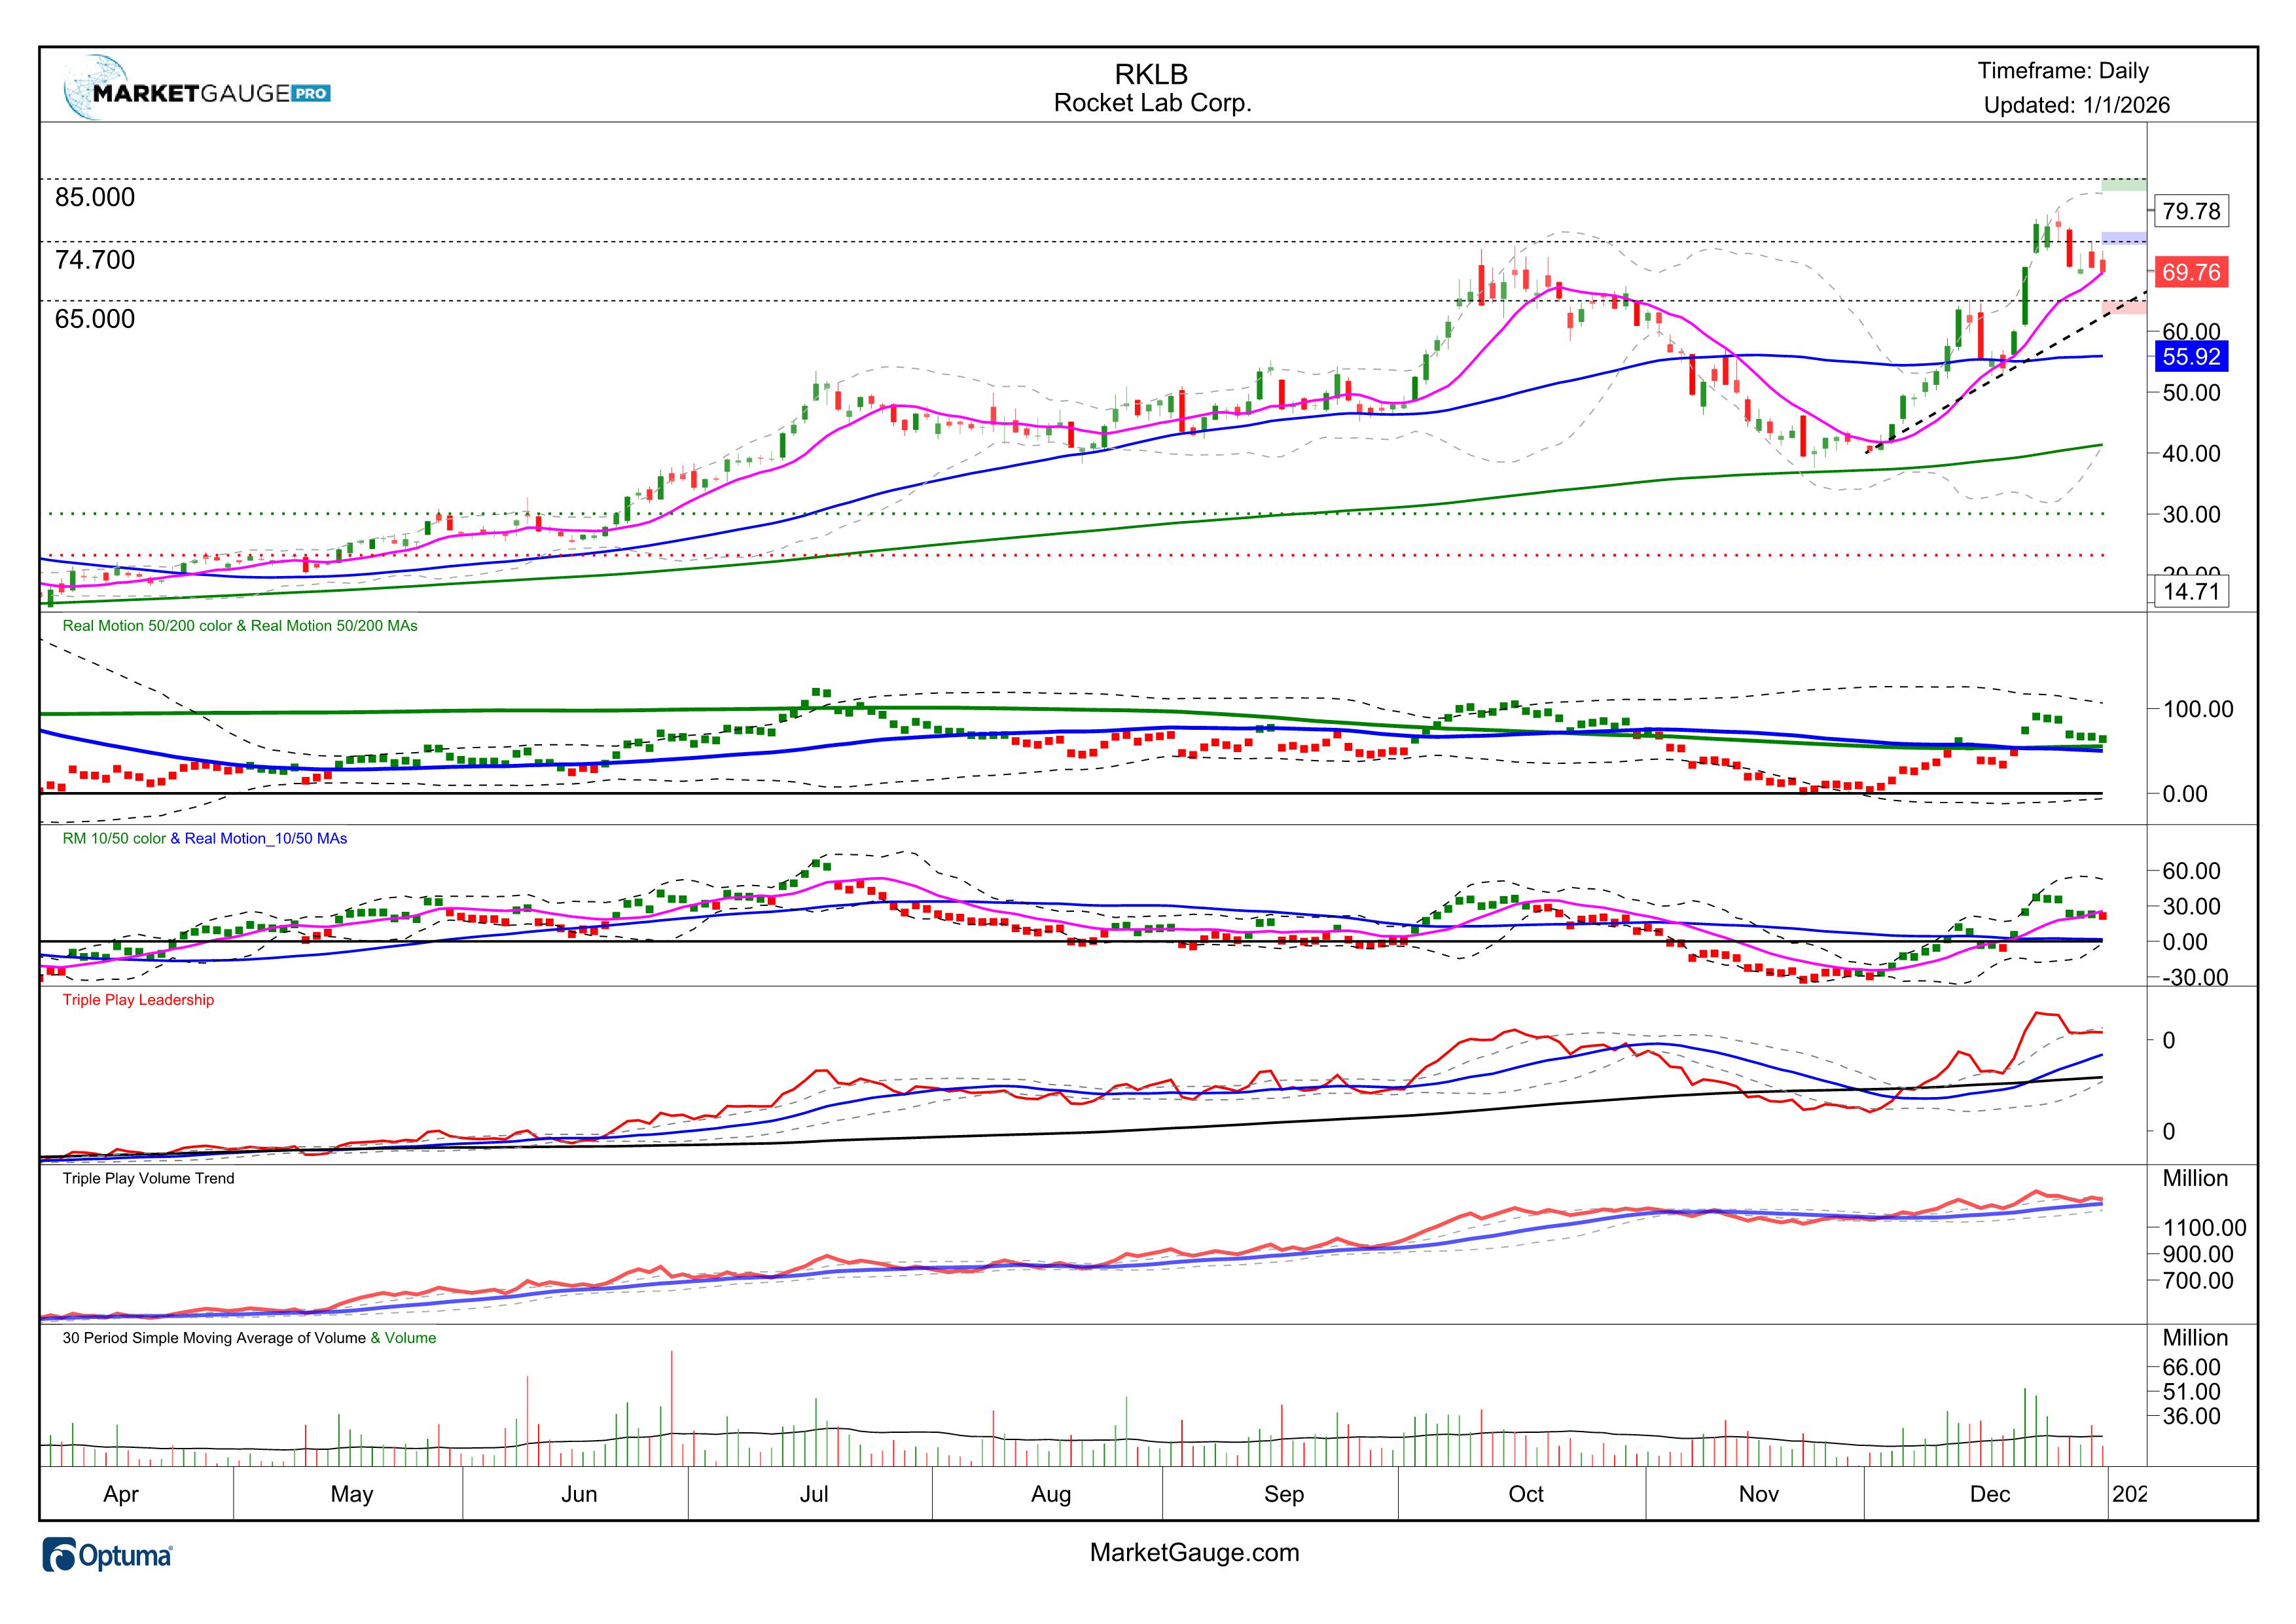Click the 85.000 resistance level label
The image size is (2296, 1624).
point(95,197)
